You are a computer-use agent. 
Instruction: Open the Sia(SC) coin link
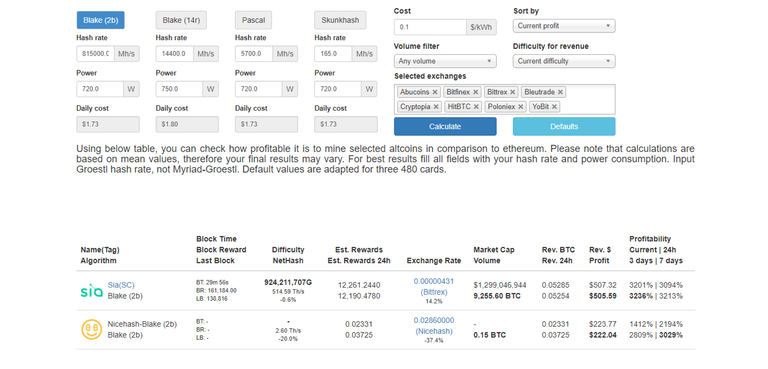pyautogui.click(x=121, y=285)
